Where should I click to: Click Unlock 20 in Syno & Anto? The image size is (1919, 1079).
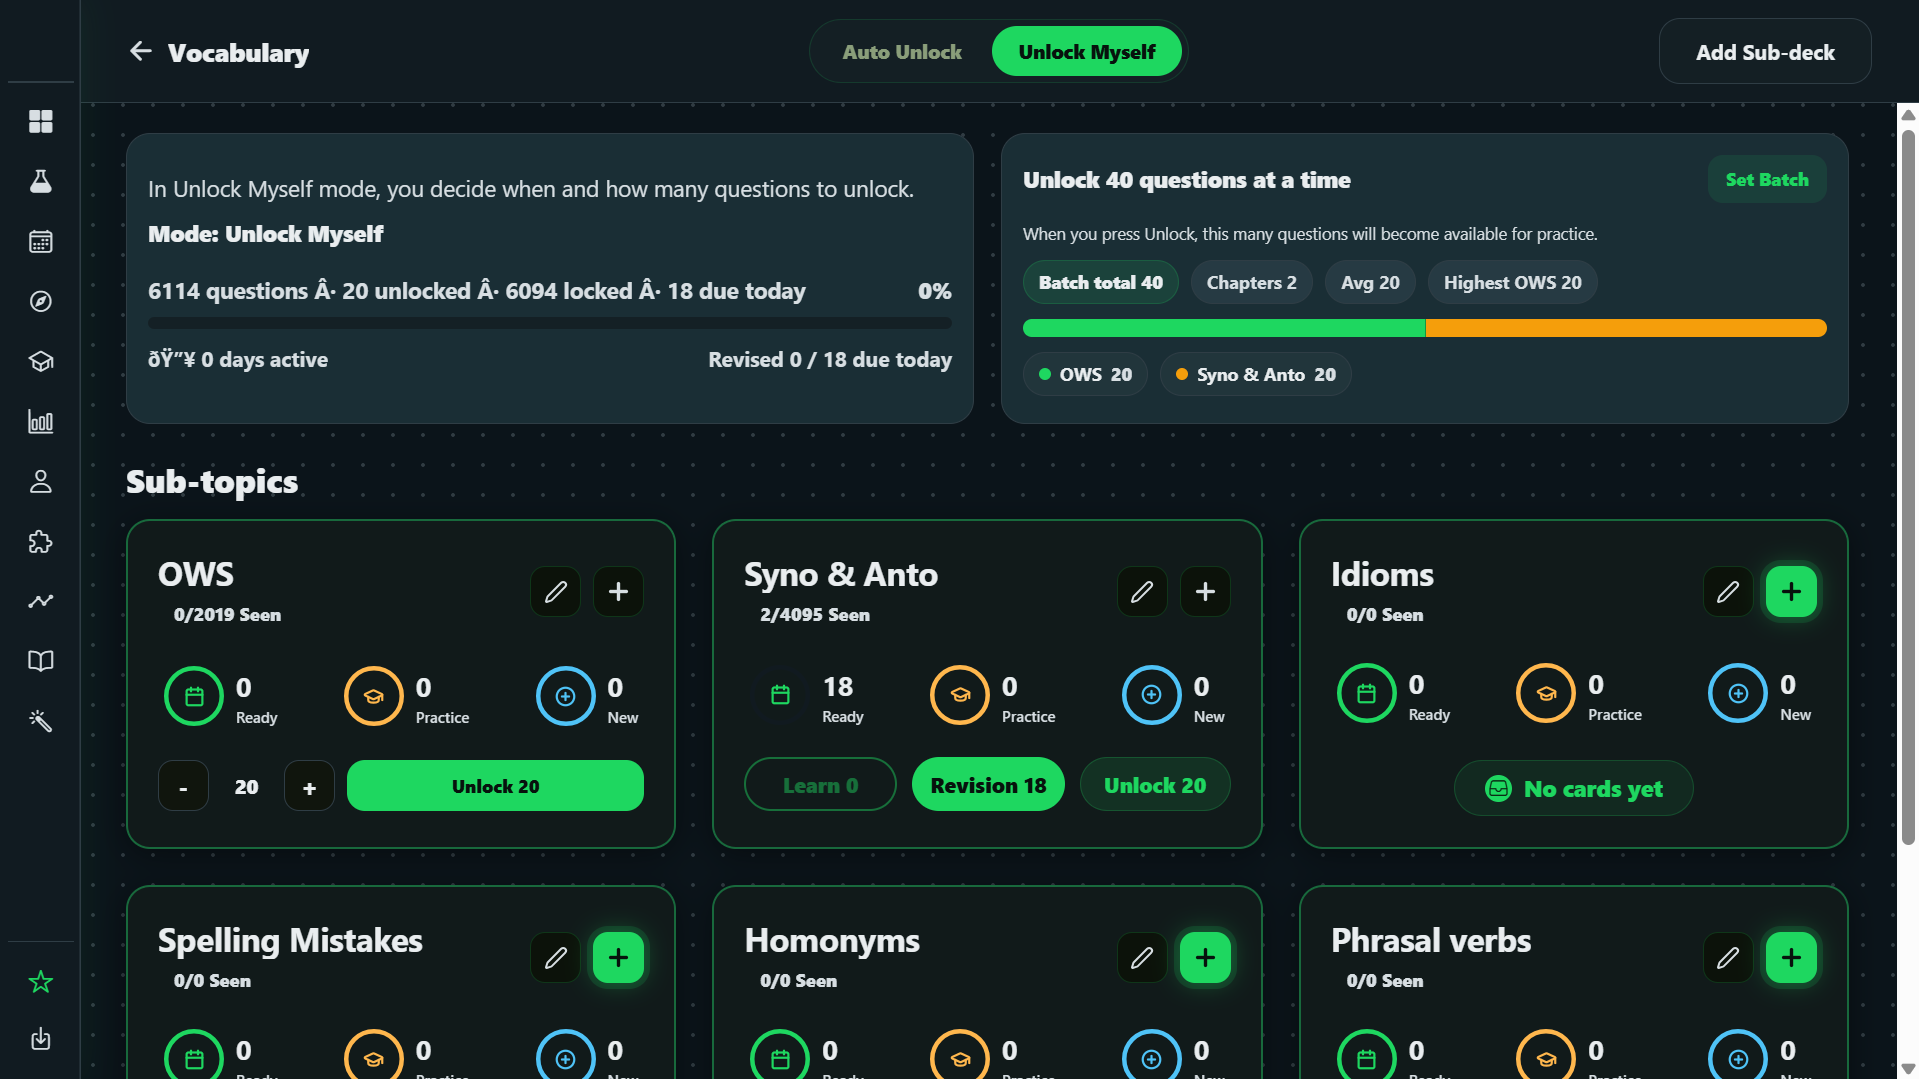[1155, 785]
